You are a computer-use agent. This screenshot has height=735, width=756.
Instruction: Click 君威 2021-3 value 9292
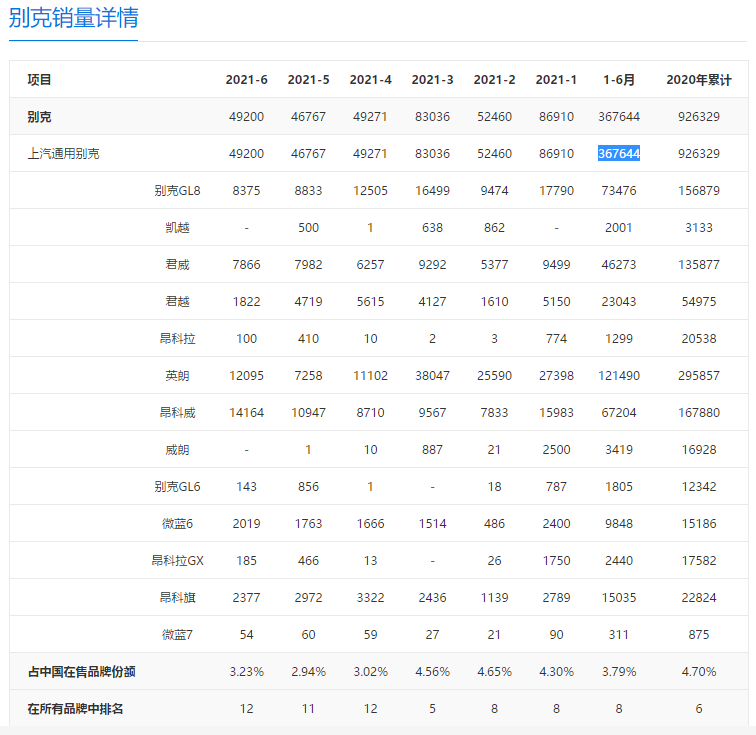(432, 265)
